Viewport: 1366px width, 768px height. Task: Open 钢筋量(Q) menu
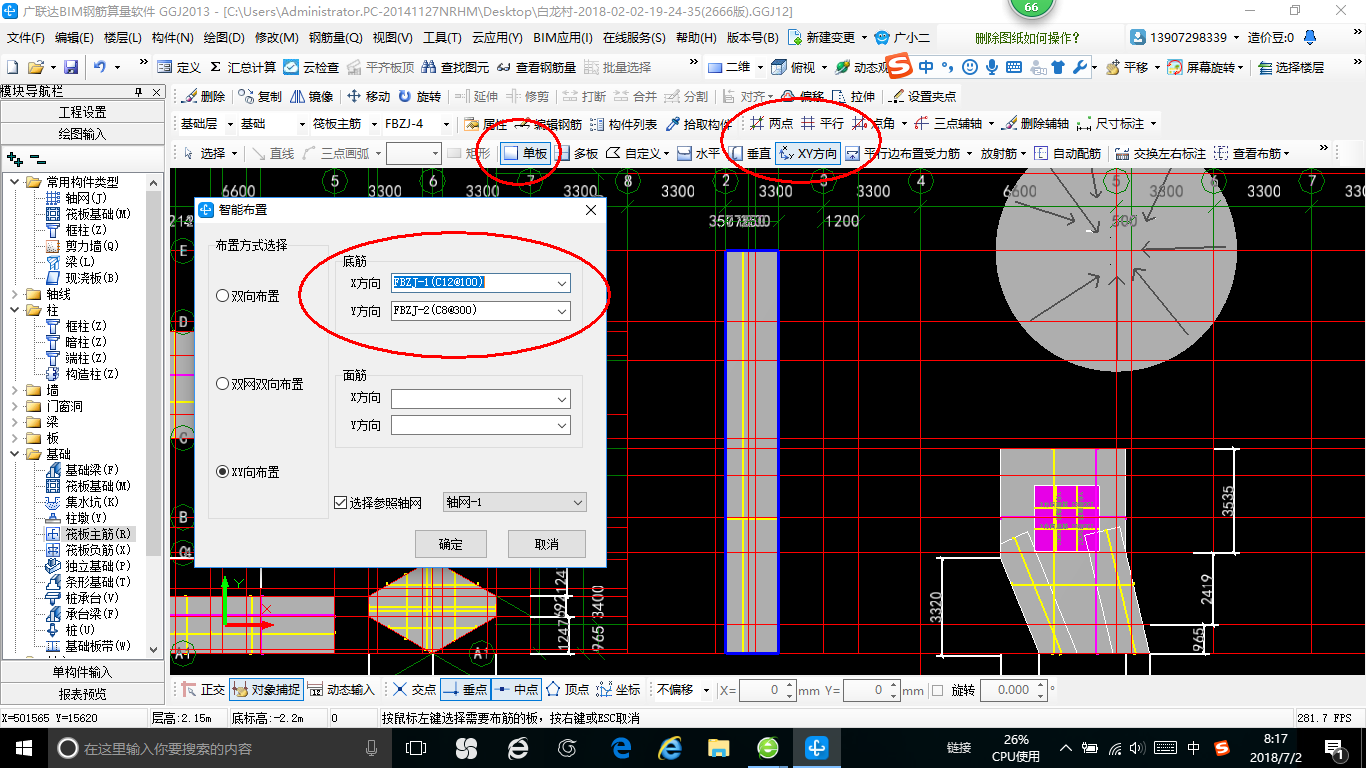[x=336, y=38]
